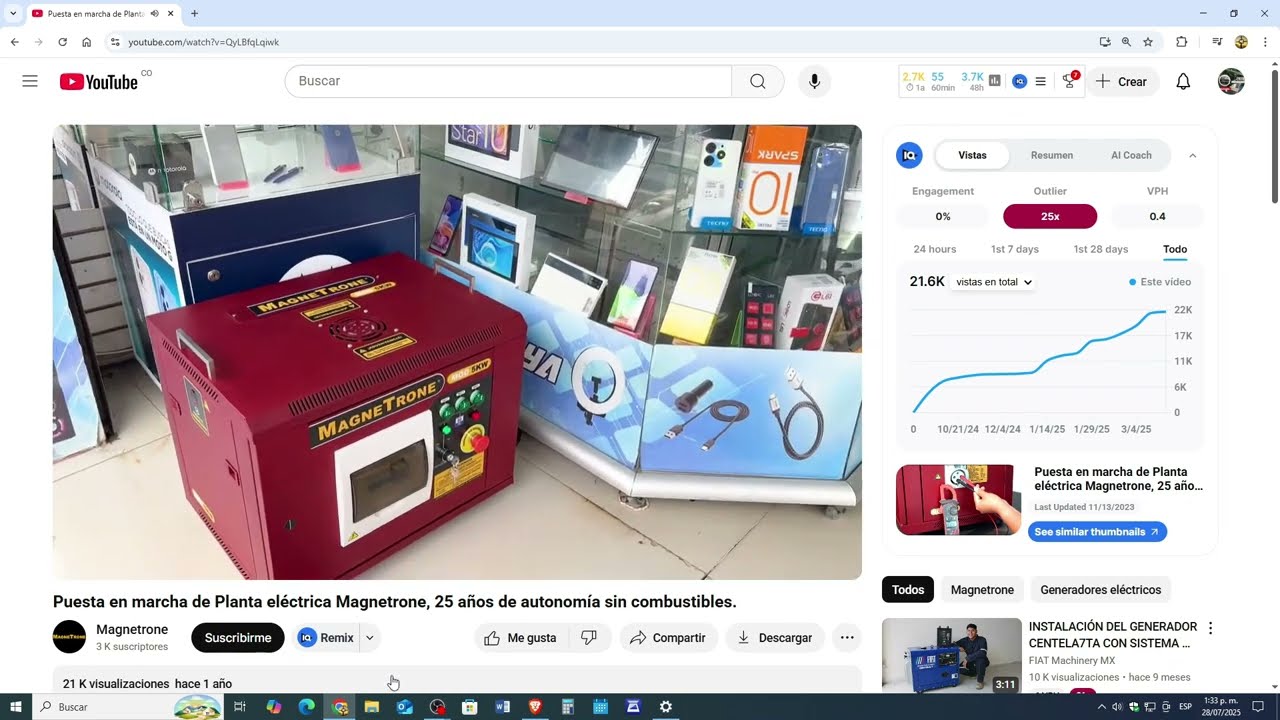Screen dimensions: 1280x720
Task: Like the video with Me gusta
Action: coord(521,638)
